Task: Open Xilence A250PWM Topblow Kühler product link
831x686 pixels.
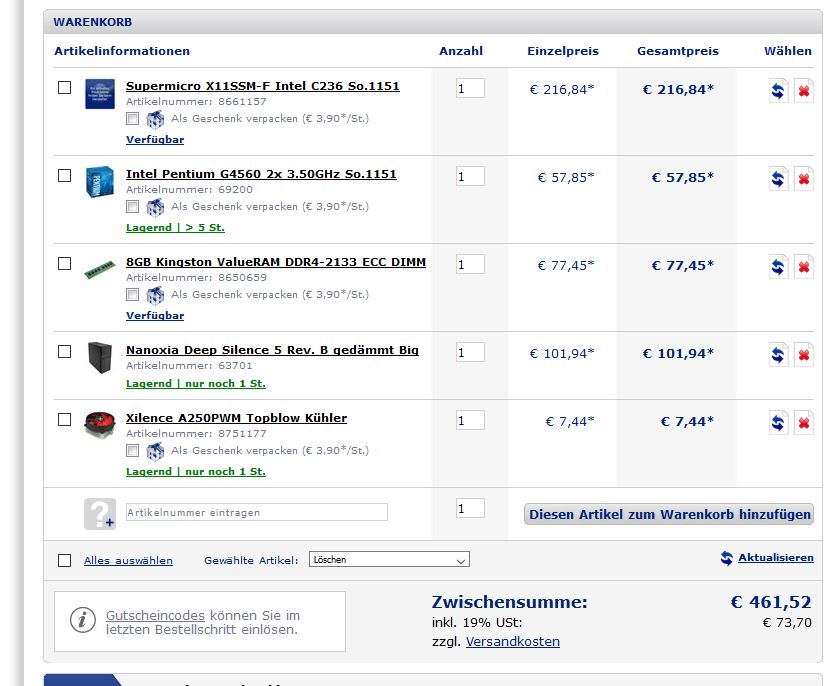Action: [236, 418]
